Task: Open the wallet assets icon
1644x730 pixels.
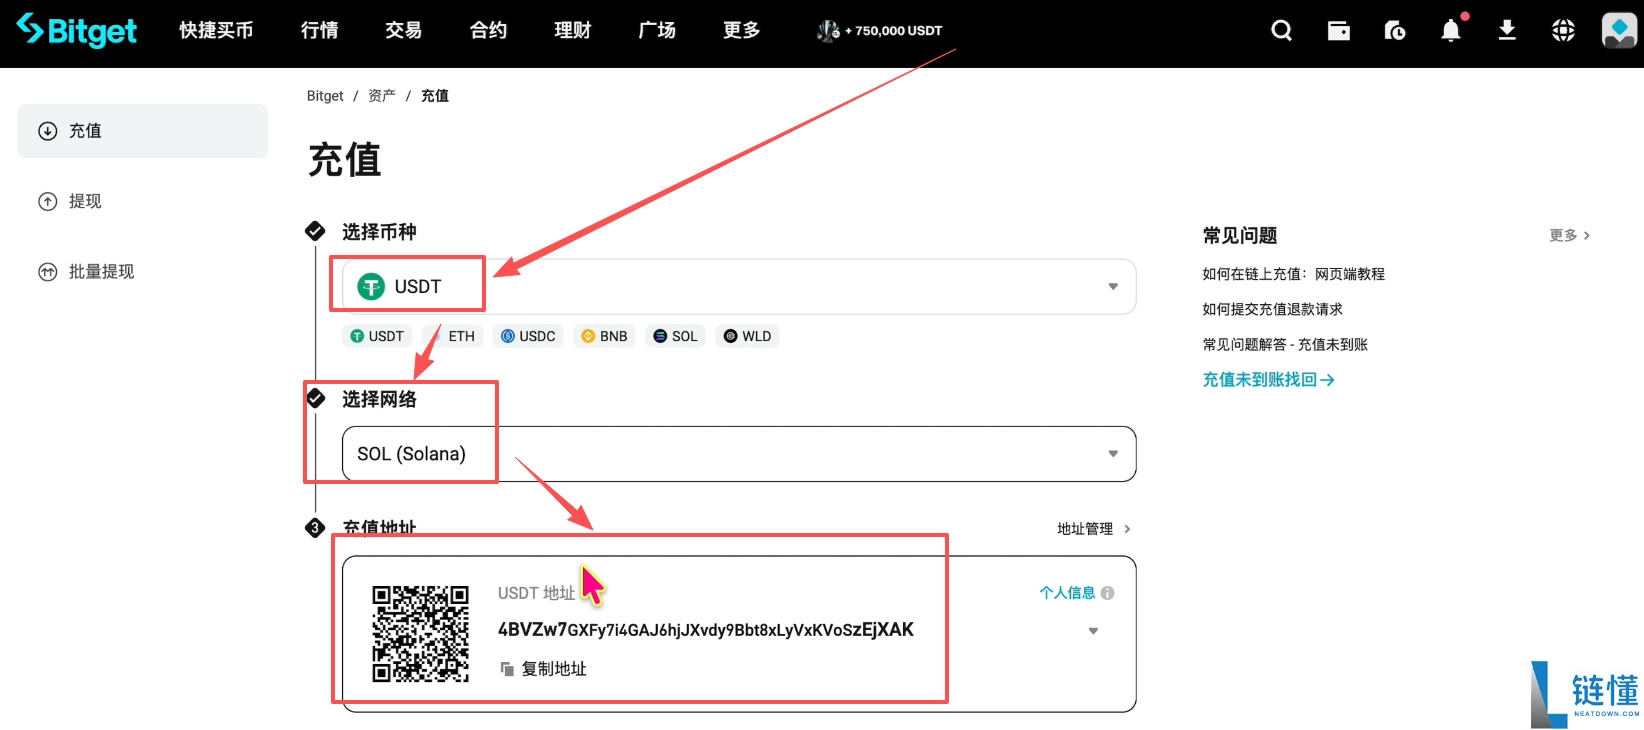Action: (1338, 31)
